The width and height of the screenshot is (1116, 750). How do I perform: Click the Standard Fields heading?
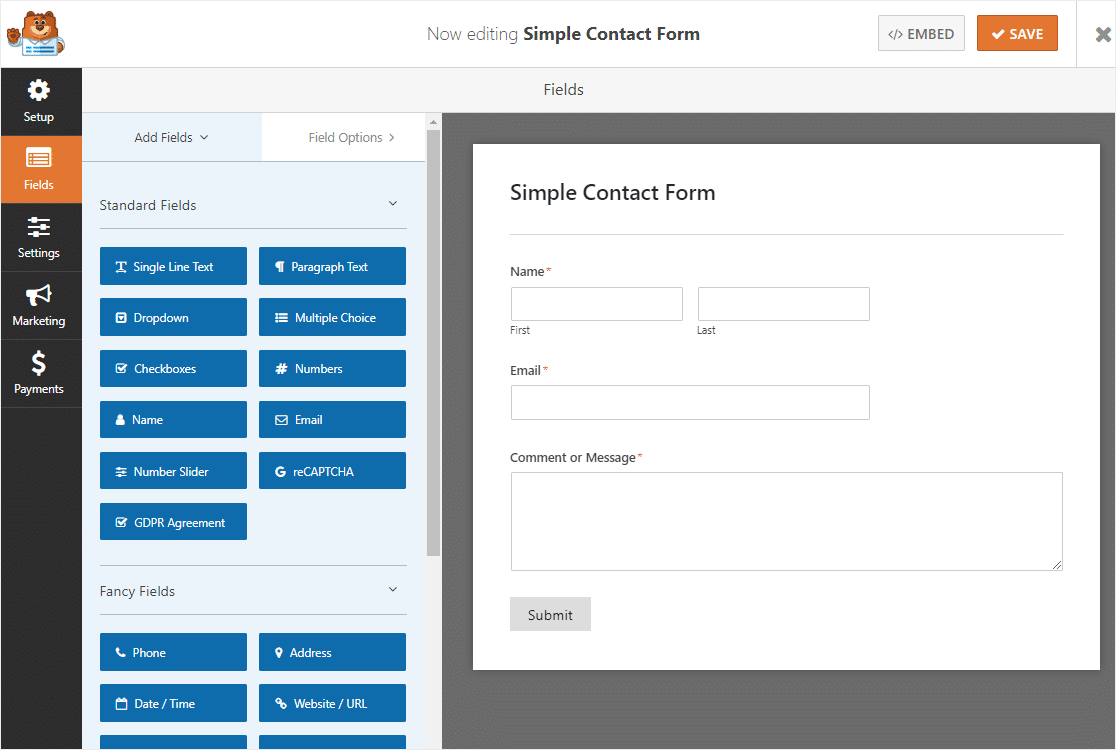148,205
